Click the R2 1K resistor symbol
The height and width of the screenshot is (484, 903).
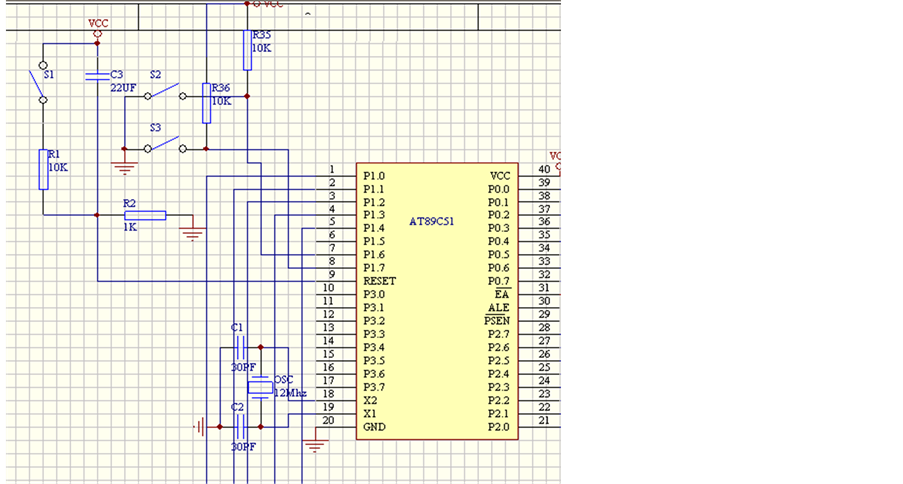tap(145, 215)
